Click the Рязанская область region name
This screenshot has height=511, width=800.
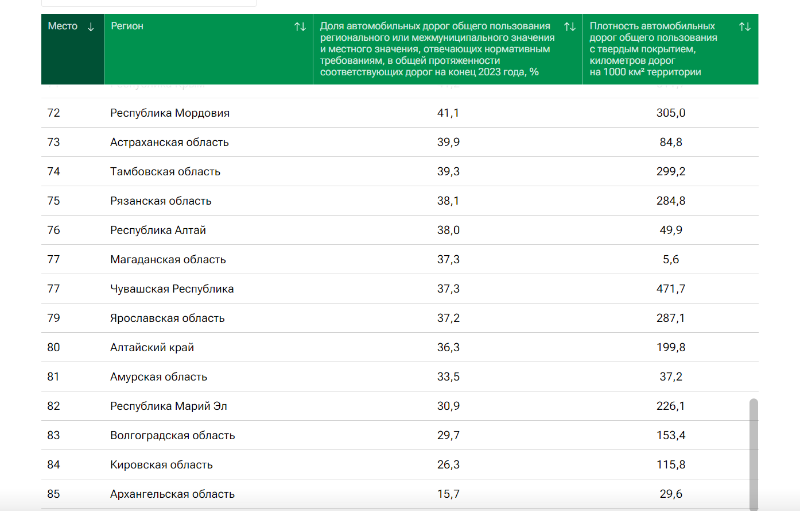click(161, 201)
